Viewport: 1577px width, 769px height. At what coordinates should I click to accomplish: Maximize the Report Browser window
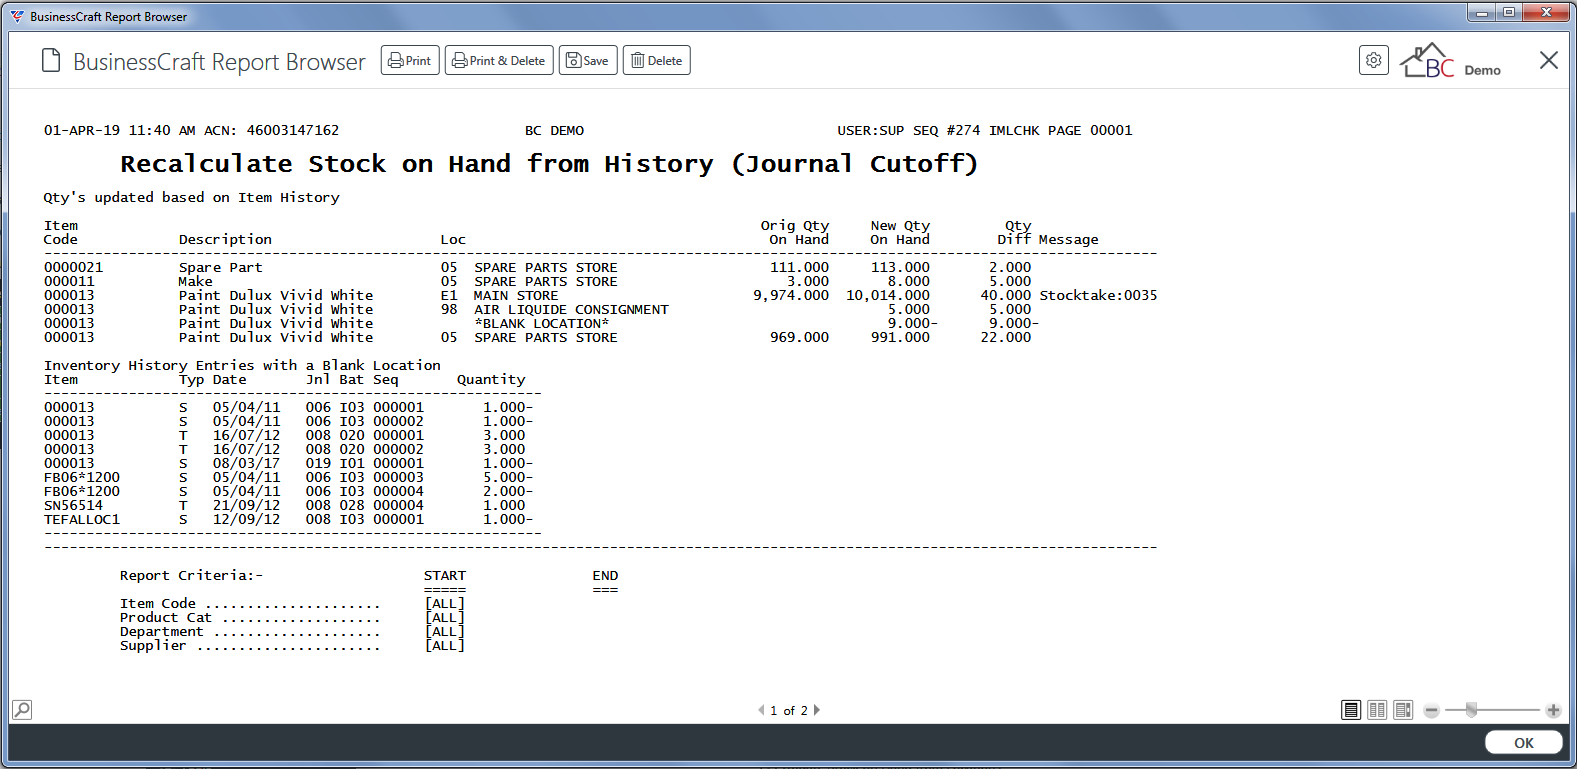coord(1509,12)
